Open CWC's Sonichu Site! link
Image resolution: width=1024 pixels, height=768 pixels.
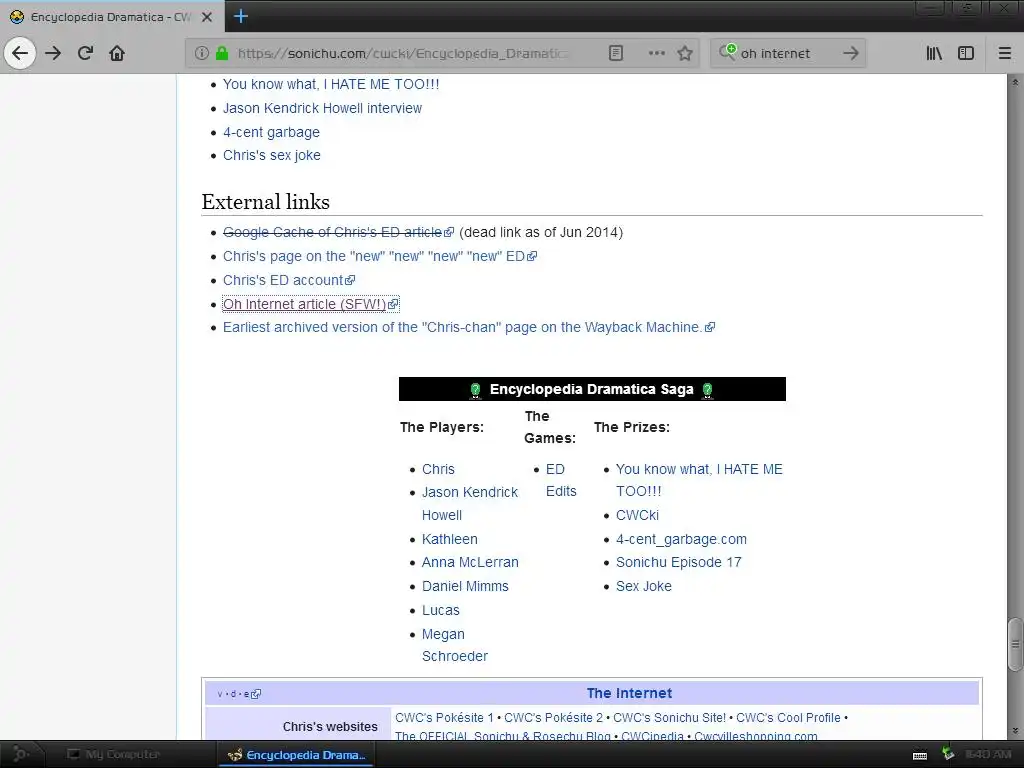669,718
